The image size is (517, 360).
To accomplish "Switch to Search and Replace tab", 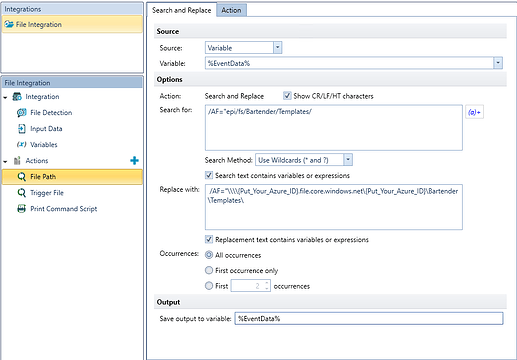I will [x=182, y=10].
